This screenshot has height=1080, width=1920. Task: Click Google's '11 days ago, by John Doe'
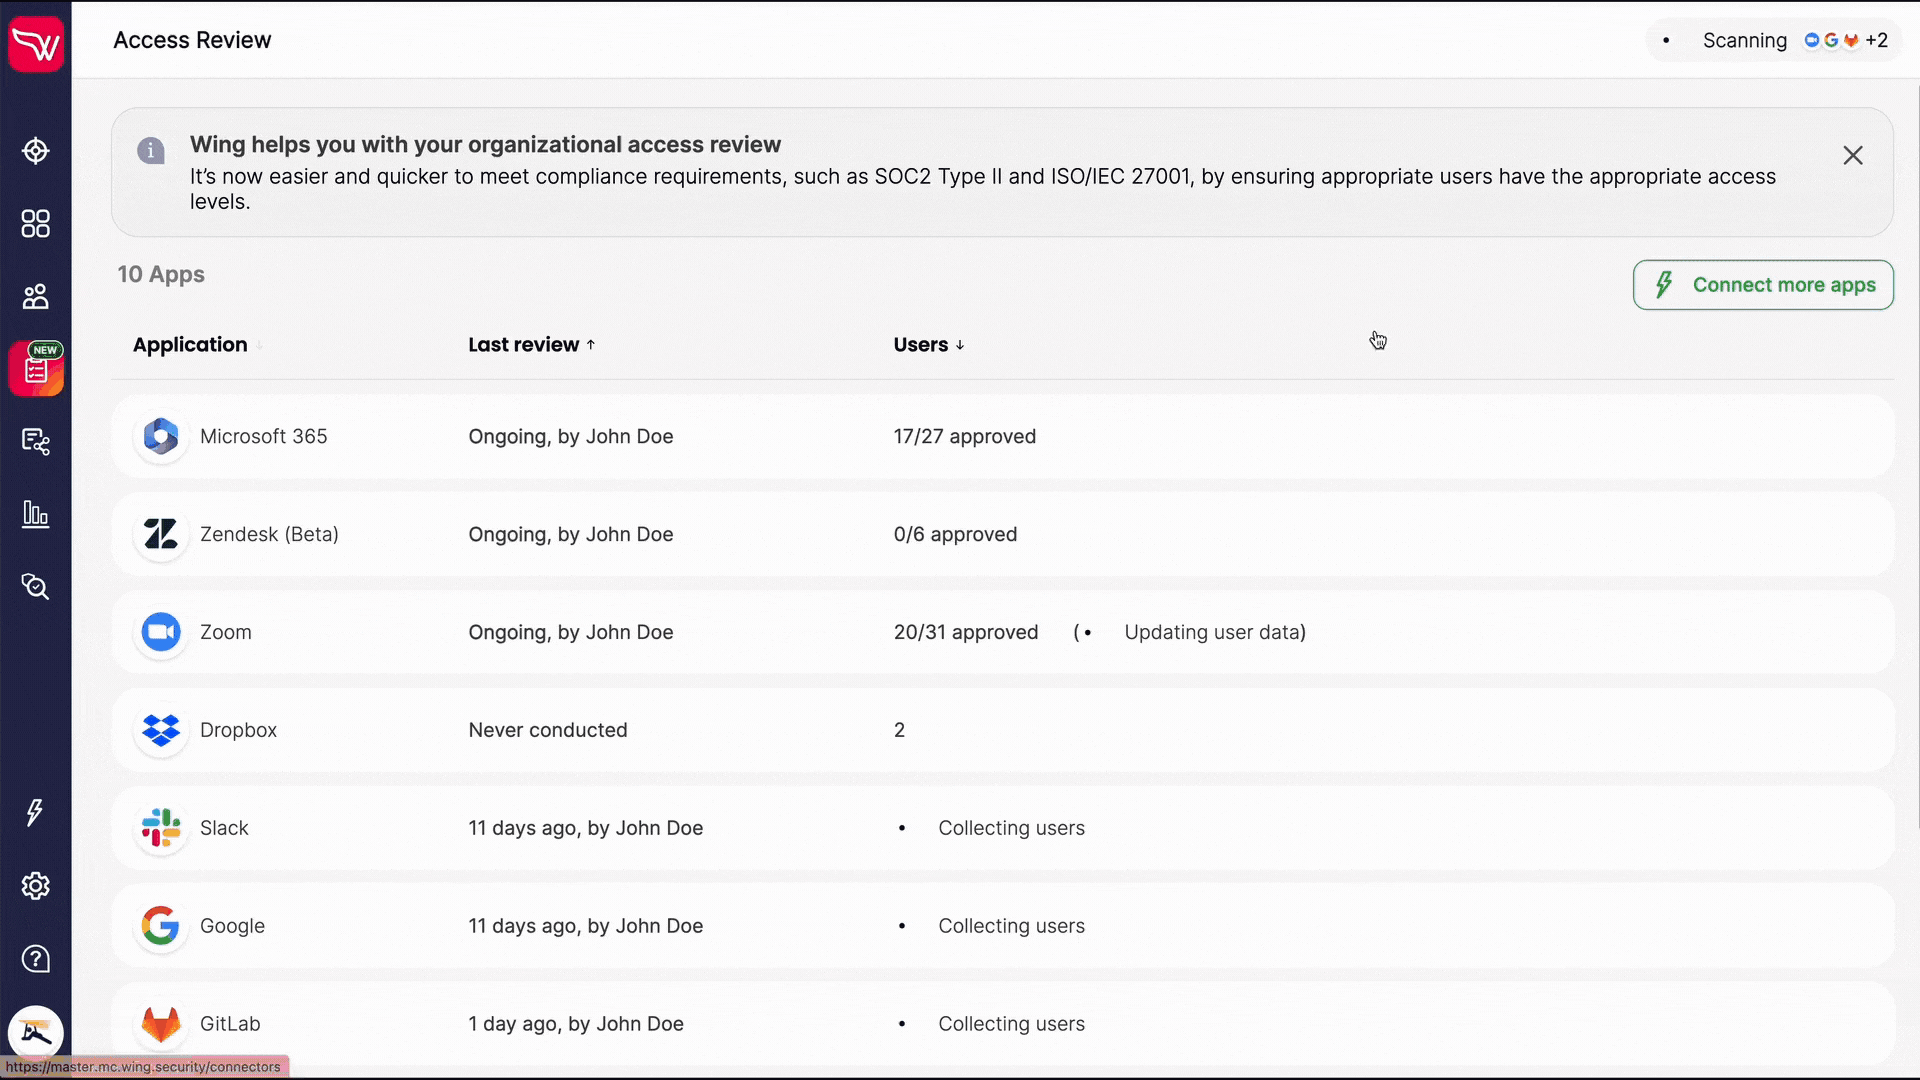586,927
